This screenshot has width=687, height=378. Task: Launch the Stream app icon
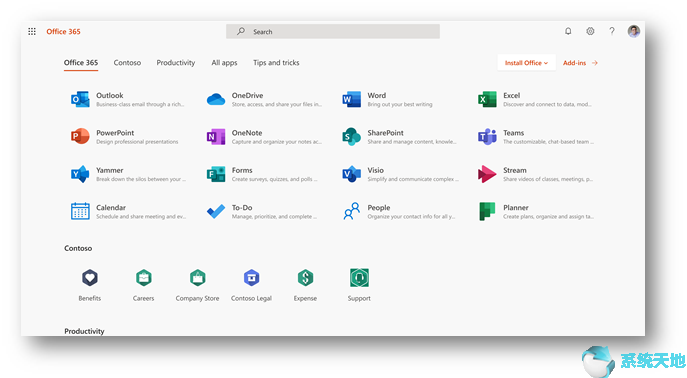tap(487, 174)
